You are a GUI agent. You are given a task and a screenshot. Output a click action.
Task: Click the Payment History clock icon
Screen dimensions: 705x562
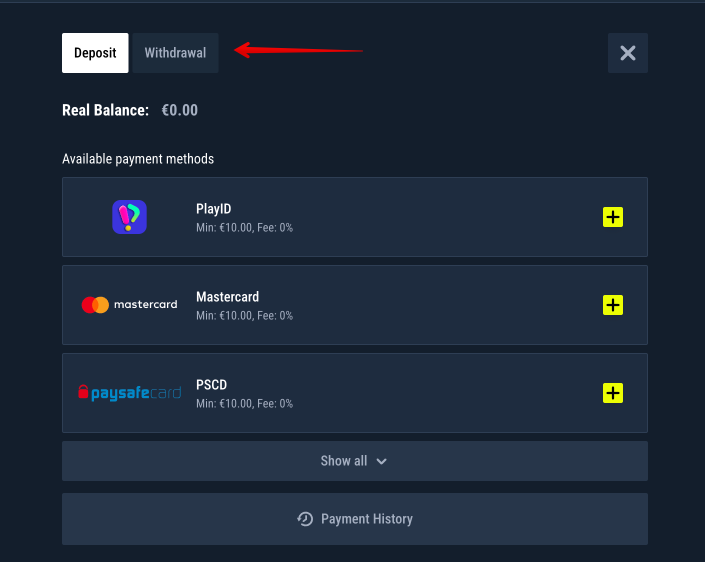coord(306,519)
